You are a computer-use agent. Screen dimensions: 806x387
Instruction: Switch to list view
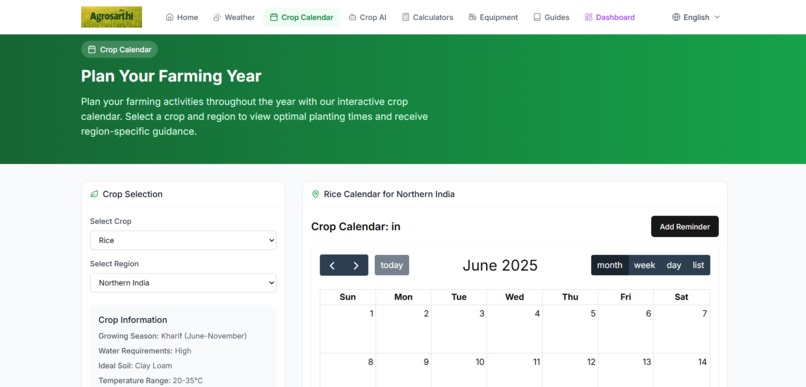[698, 265]
